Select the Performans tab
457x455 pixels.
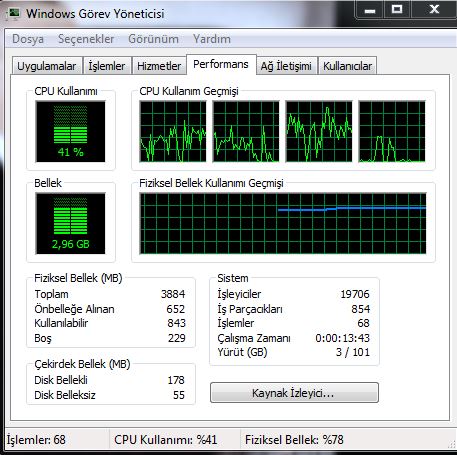pos(221,64)
